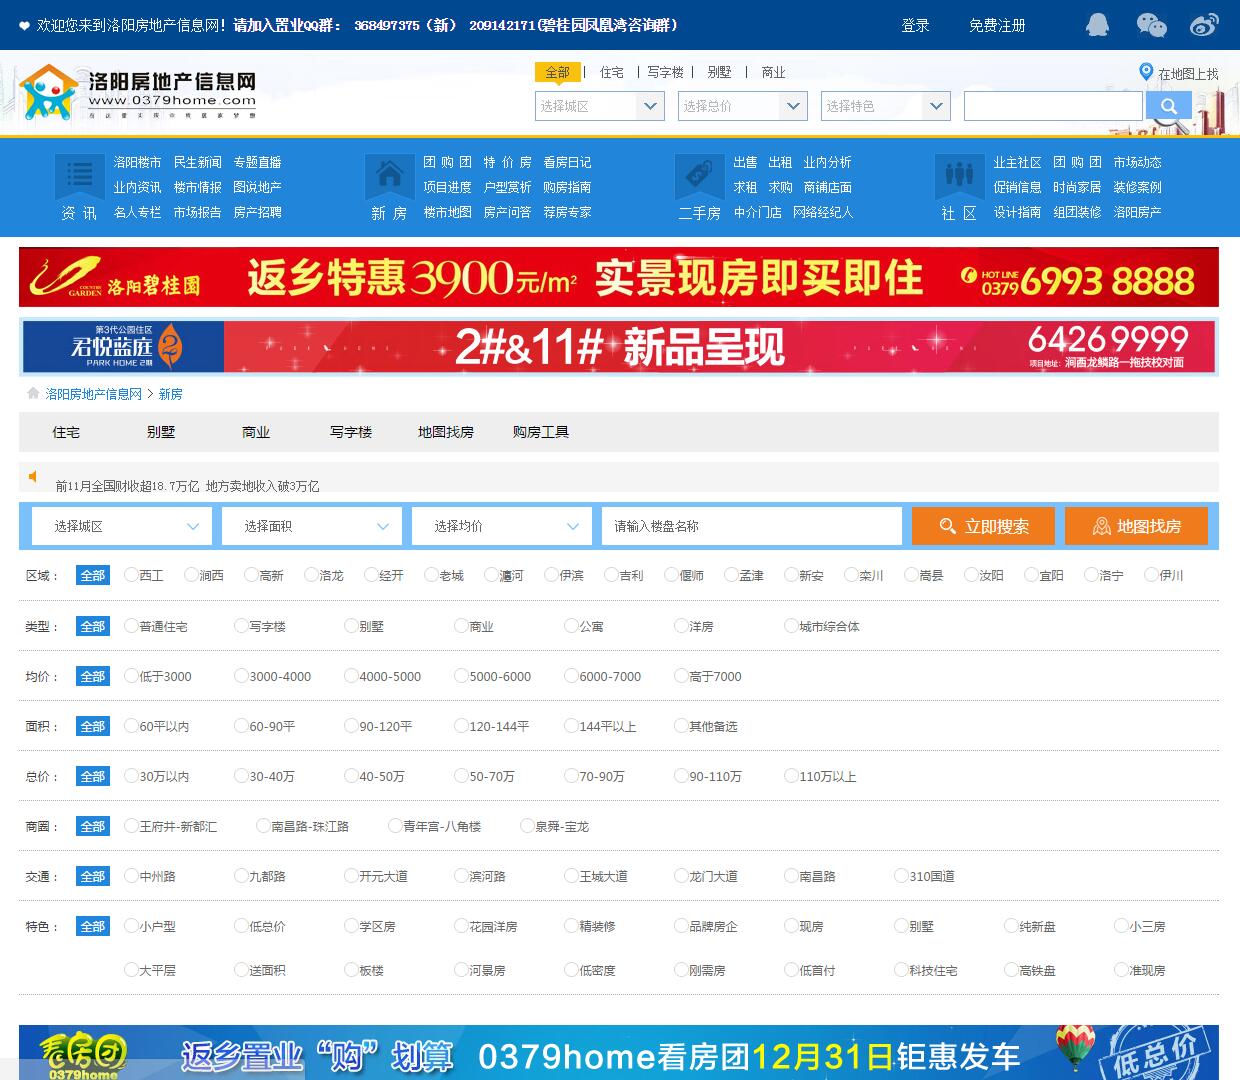Select the 西工 district radio button
The height and width of the screenshot is (1080, 1240).
[131, 575]
